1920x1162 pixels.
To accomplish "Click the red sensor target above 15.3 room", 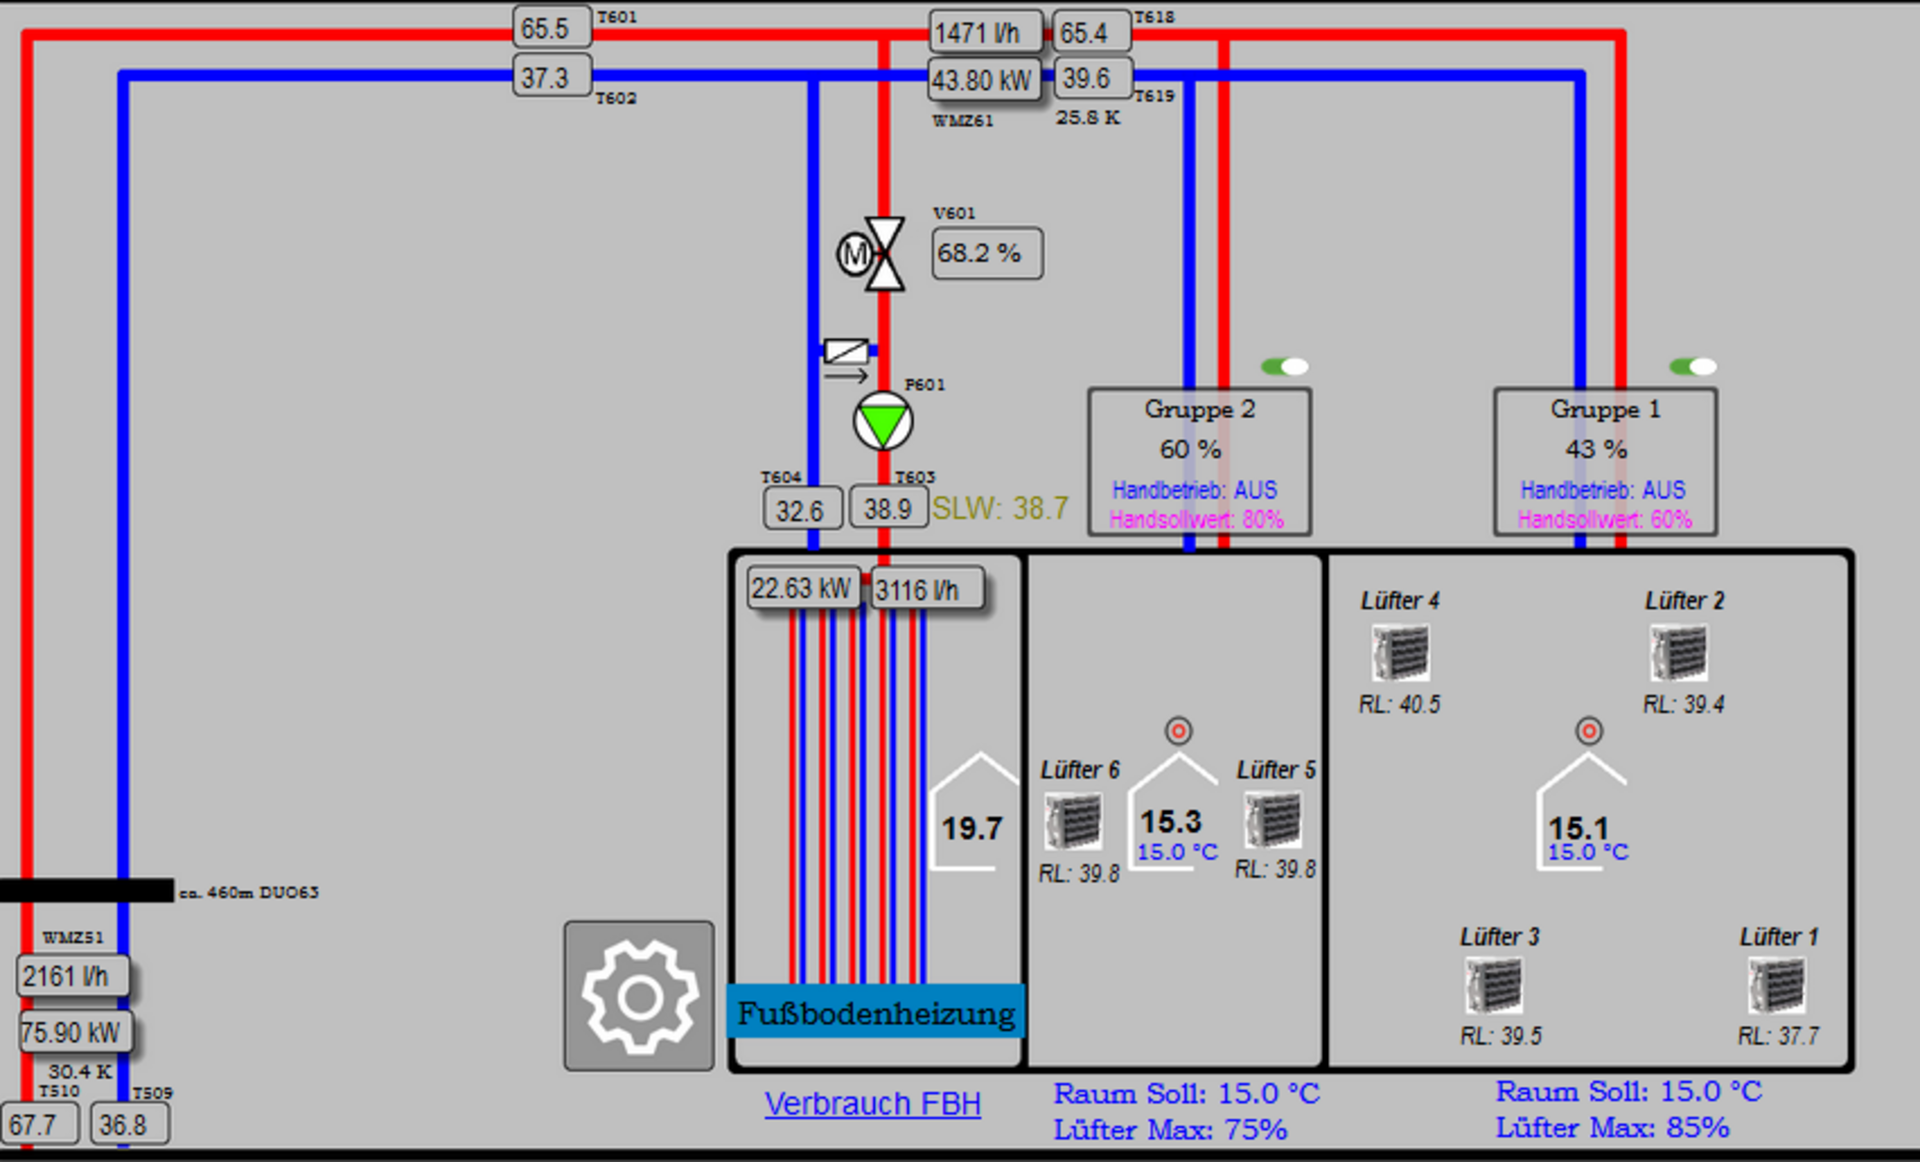I will [1179, 731].
